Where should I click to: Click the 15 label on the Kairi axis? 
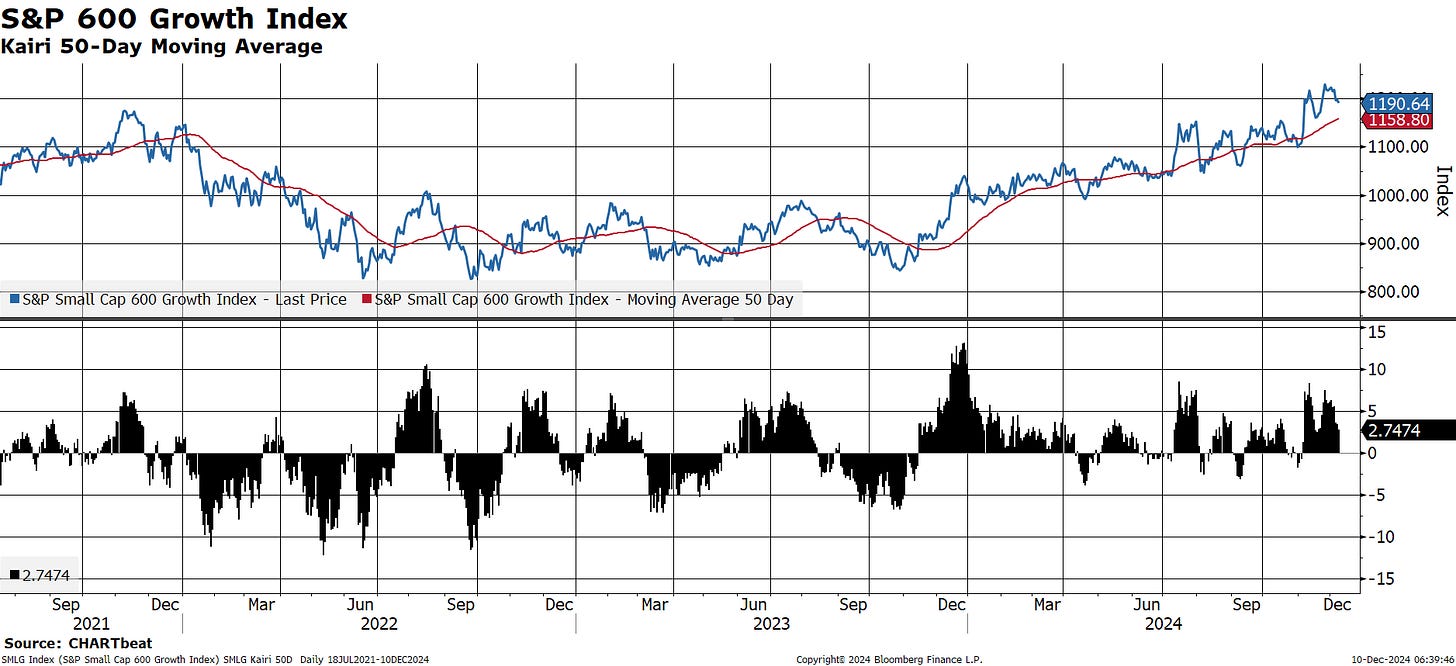click(1378, 332)
